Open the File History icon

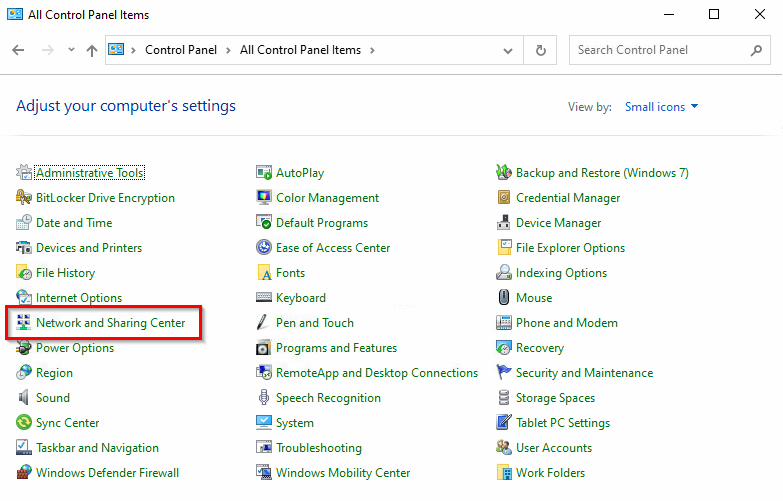click(x=23, y=273)
